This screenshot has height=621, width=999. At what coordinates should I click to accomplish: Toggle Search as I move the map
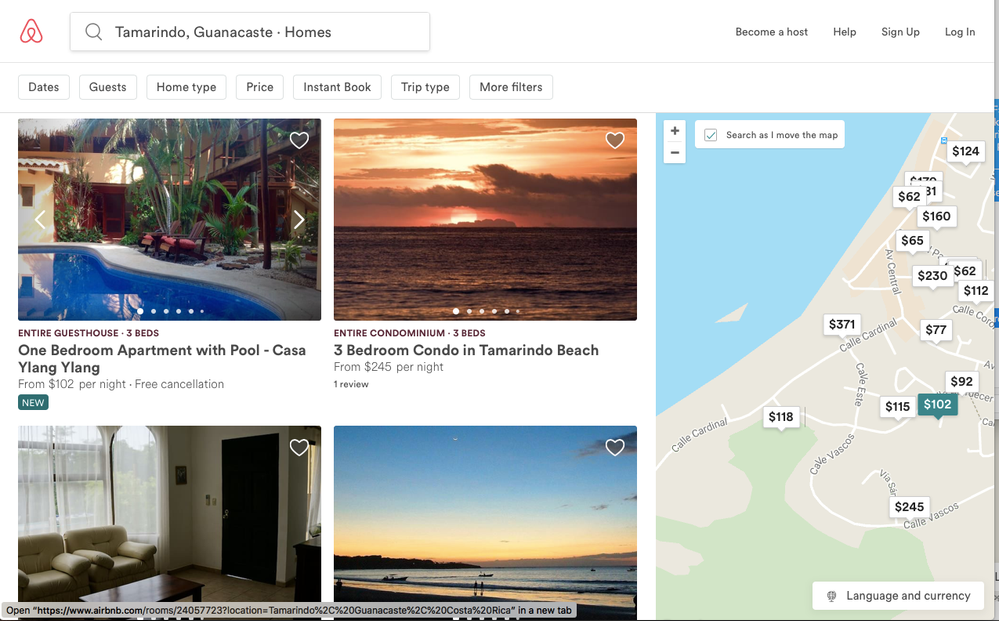click(x=711, y=135)
